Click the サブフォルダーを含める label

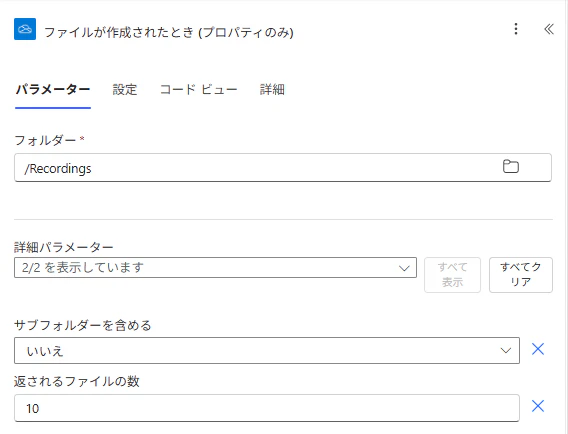83,325
